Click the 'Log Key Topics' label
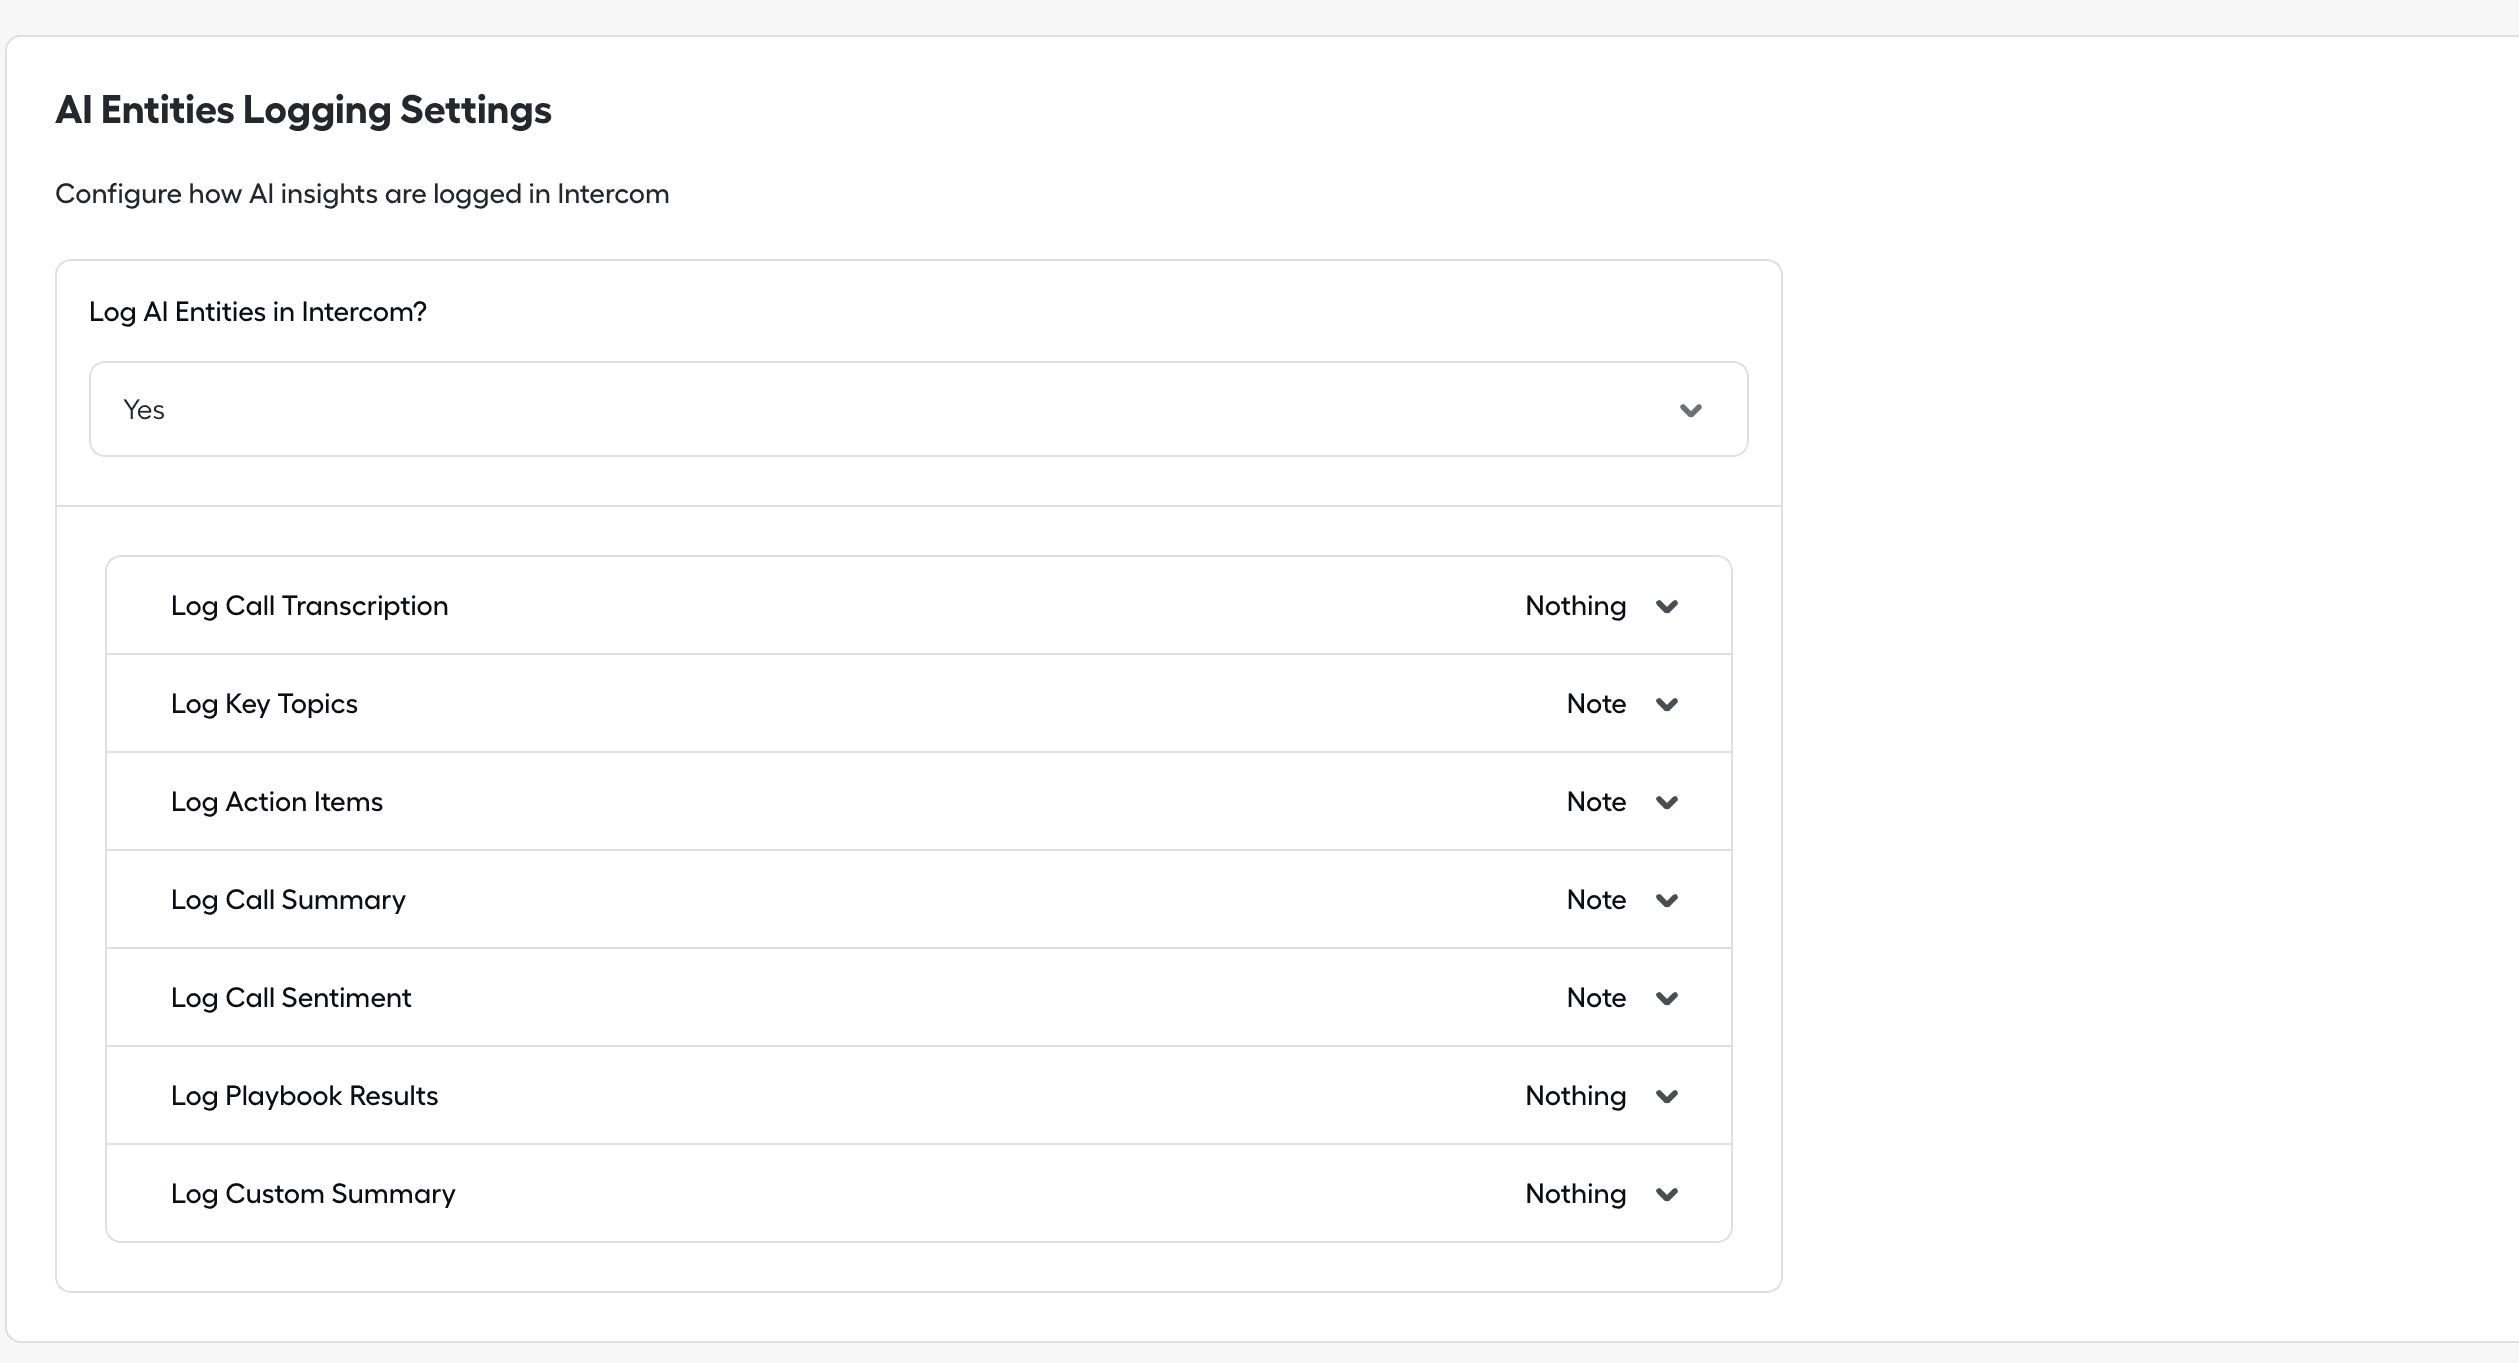Screen dimensions: 2519x1363 click(264, 704)
